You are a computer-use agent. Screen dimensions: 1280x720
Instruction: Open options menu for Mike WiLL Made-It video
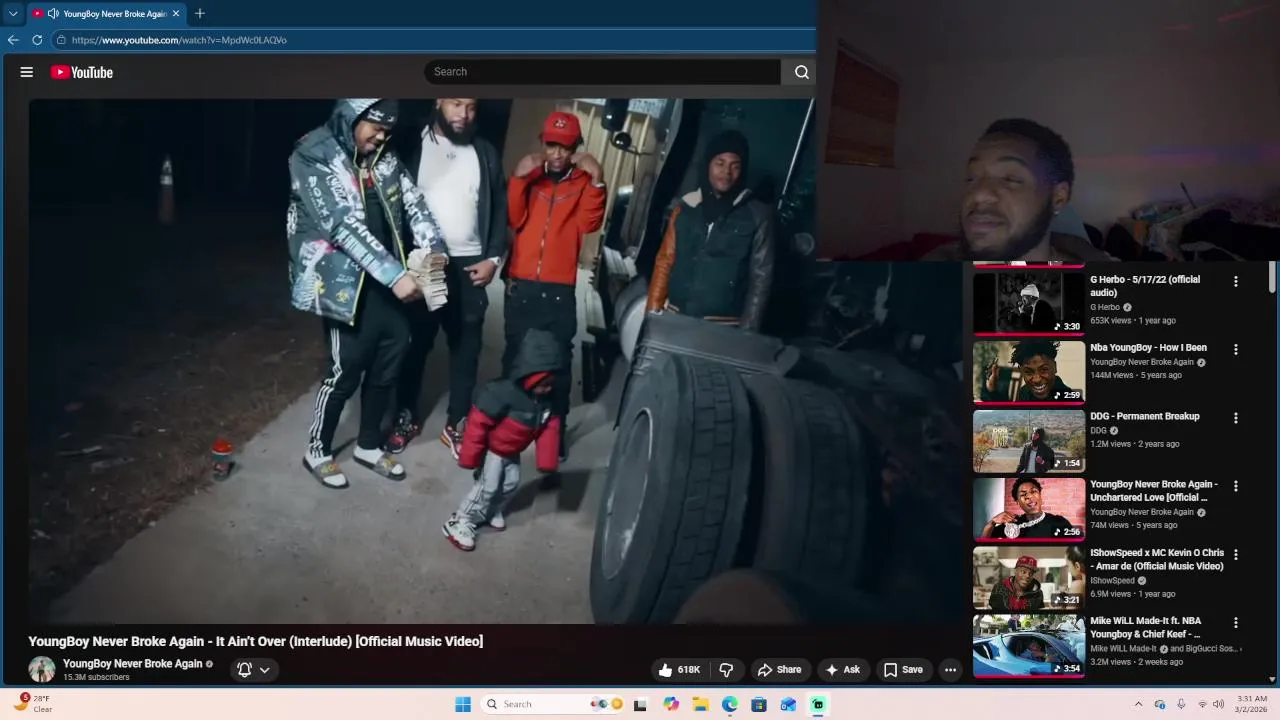pyautogui.click(x=1236, y=623)
